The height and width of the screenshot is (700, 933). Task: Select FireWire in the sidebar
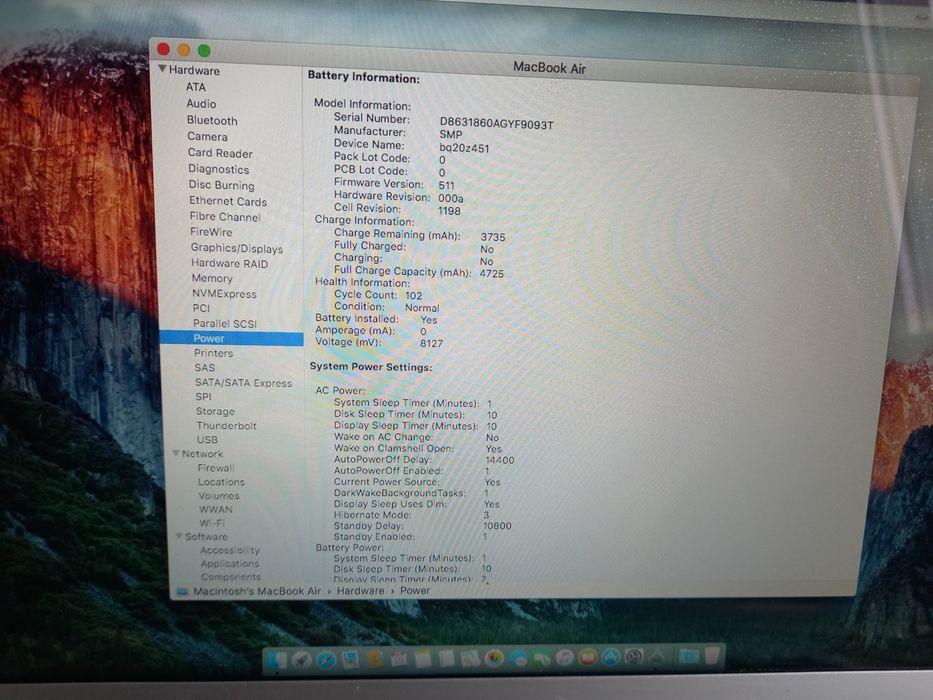(x=211, y=232)
